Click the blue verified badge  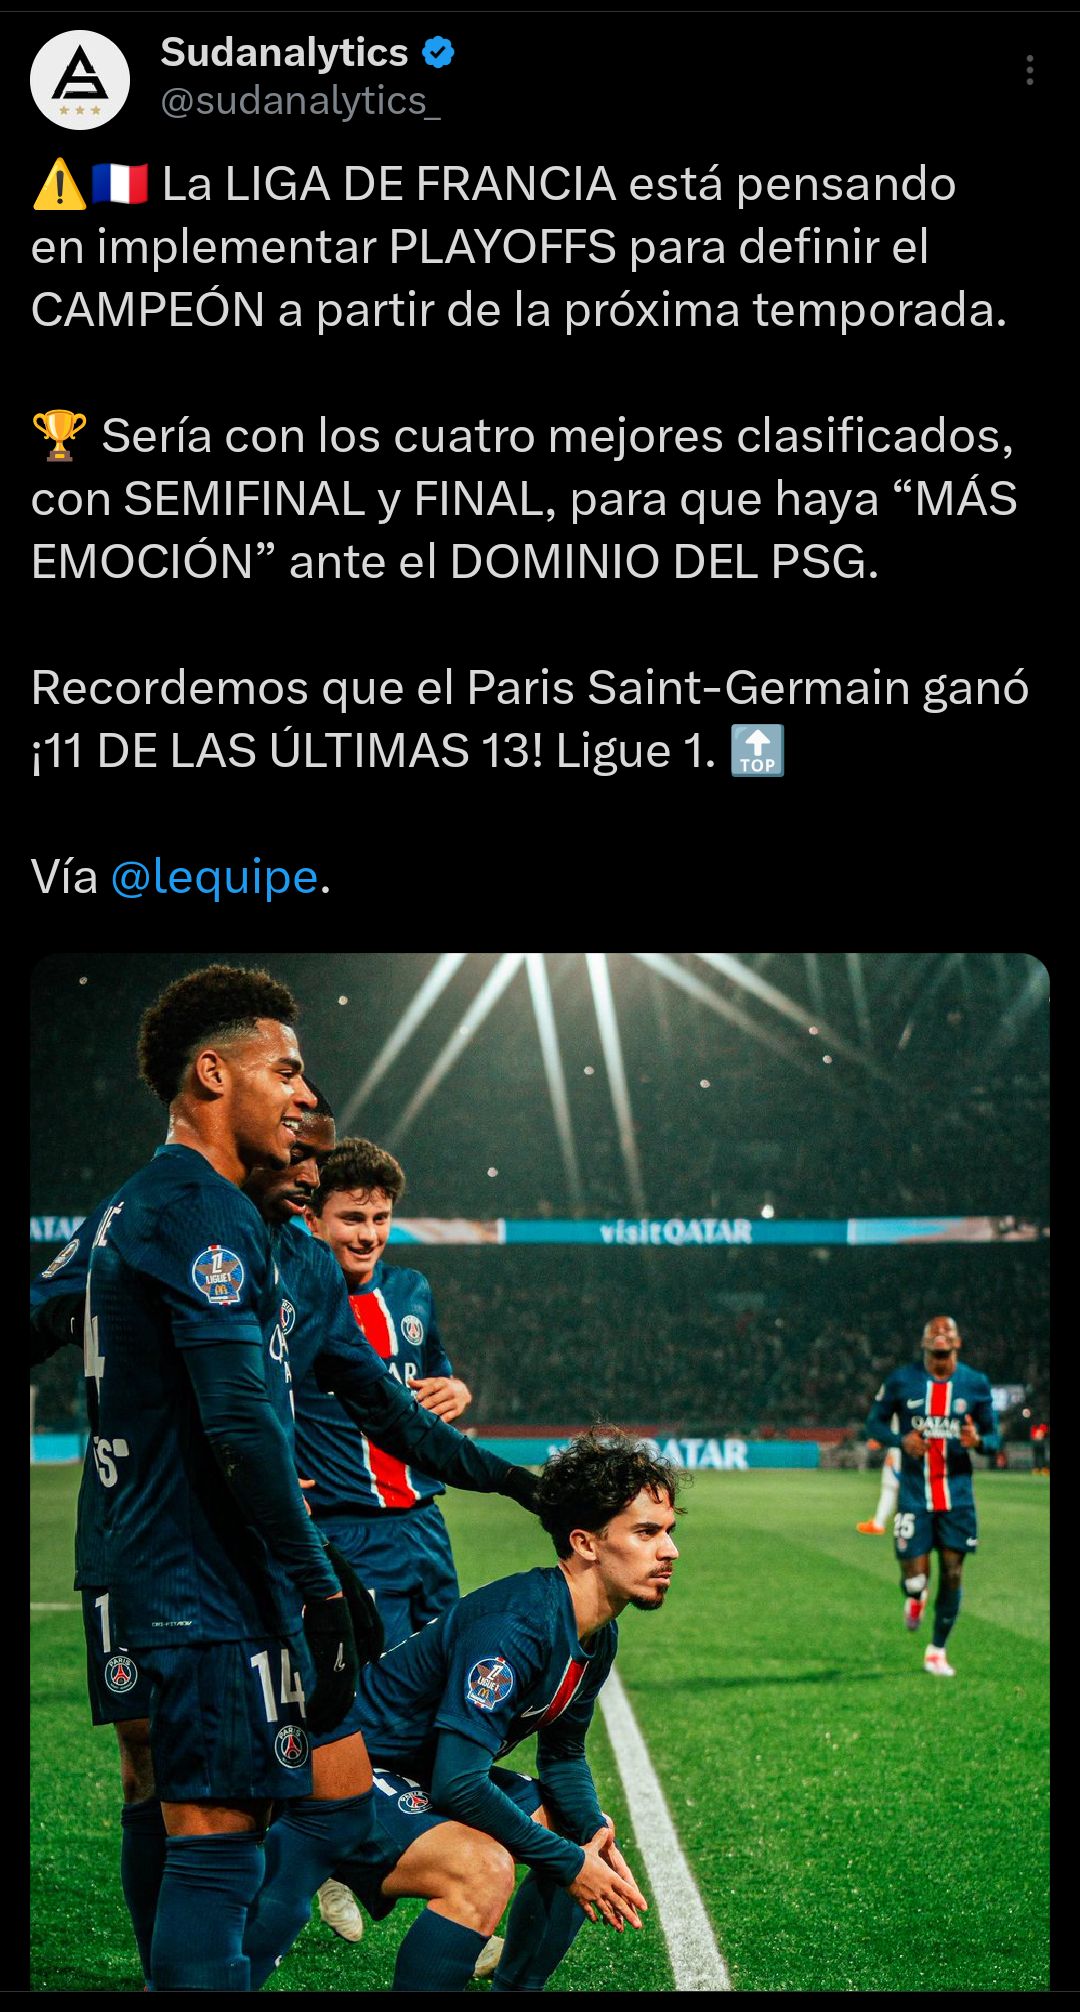click(438, 52)
